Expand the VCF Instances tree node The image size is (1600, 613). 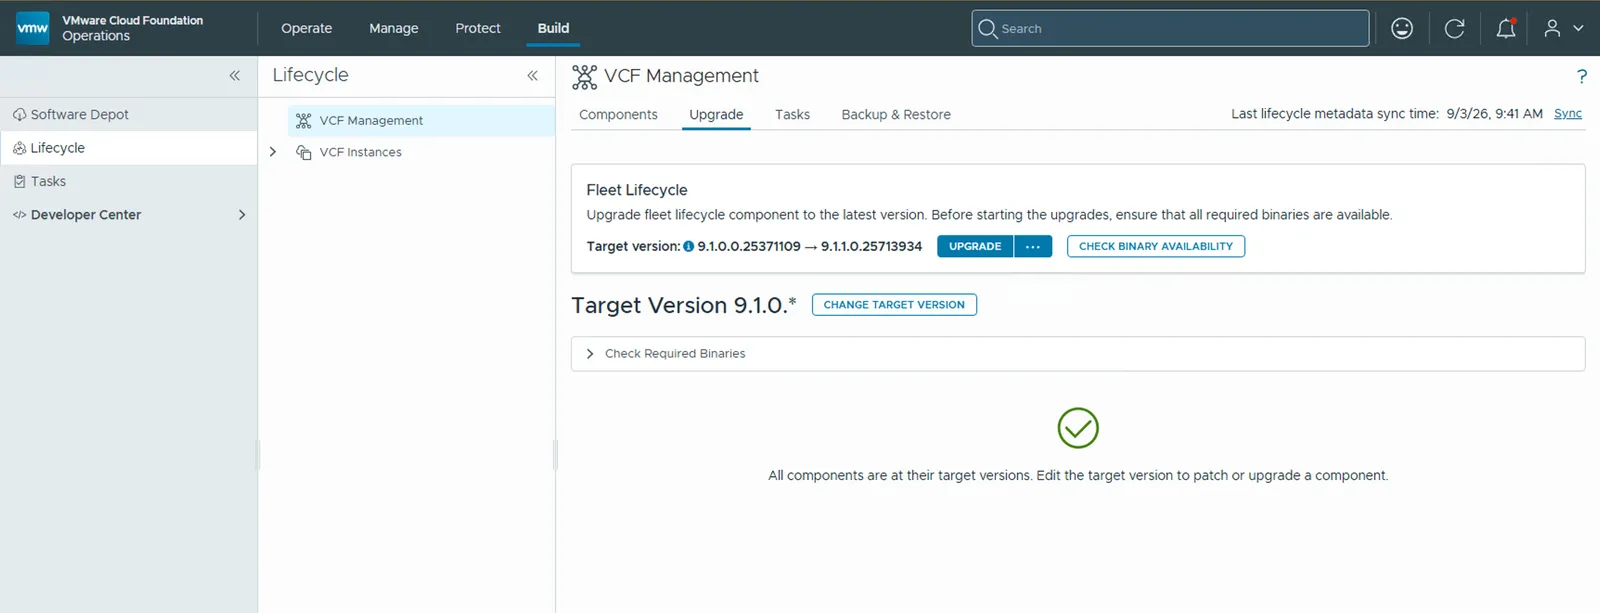click(x=272, y=152)
